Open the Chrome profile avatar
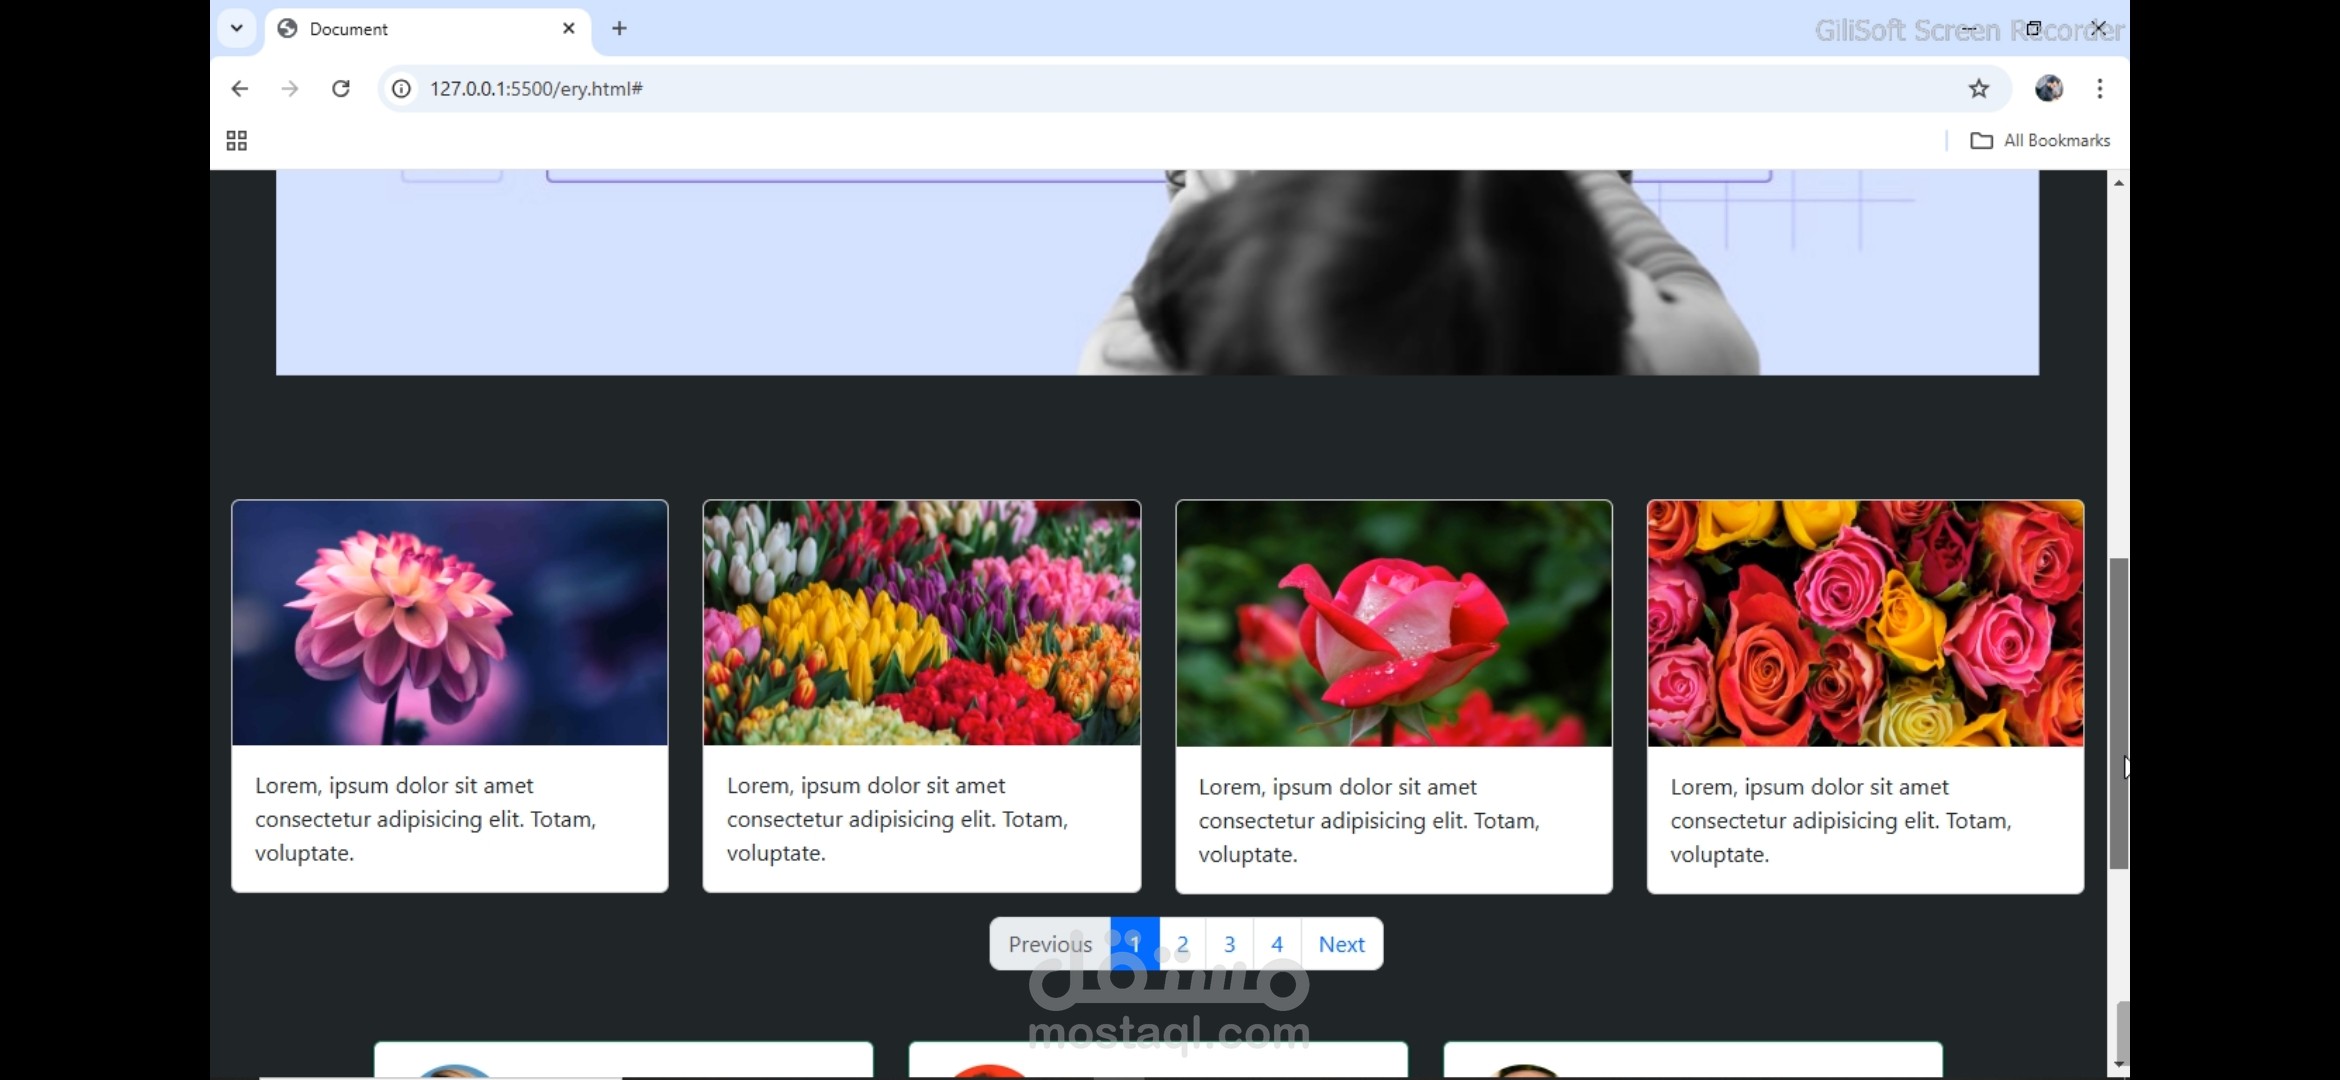Screen dimensions: 2340x1080 click(x=2048, y=89)
